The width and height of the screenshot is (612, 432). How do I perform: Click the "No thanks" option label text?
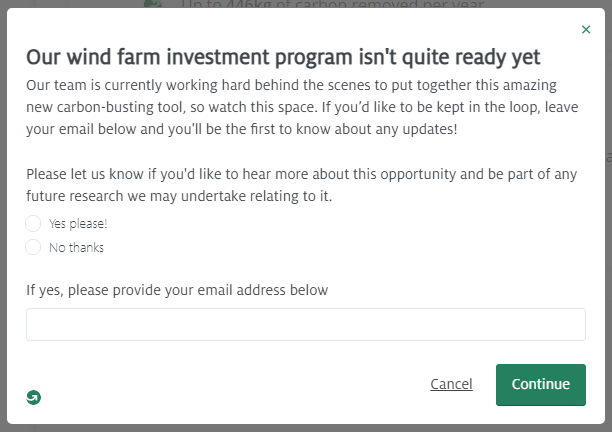tap(76, 247)
